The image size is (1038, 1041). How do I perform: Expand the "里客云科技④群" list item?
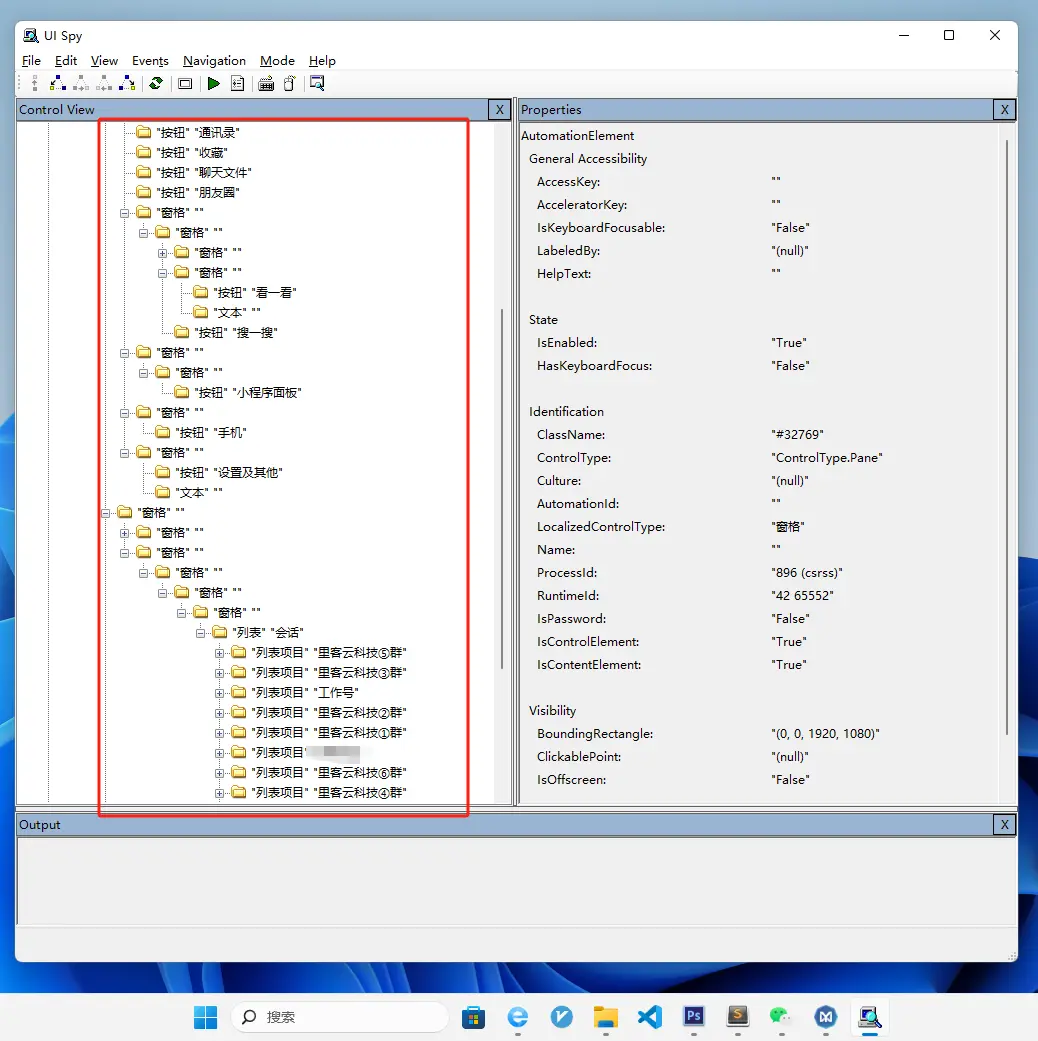coord(220,792)
